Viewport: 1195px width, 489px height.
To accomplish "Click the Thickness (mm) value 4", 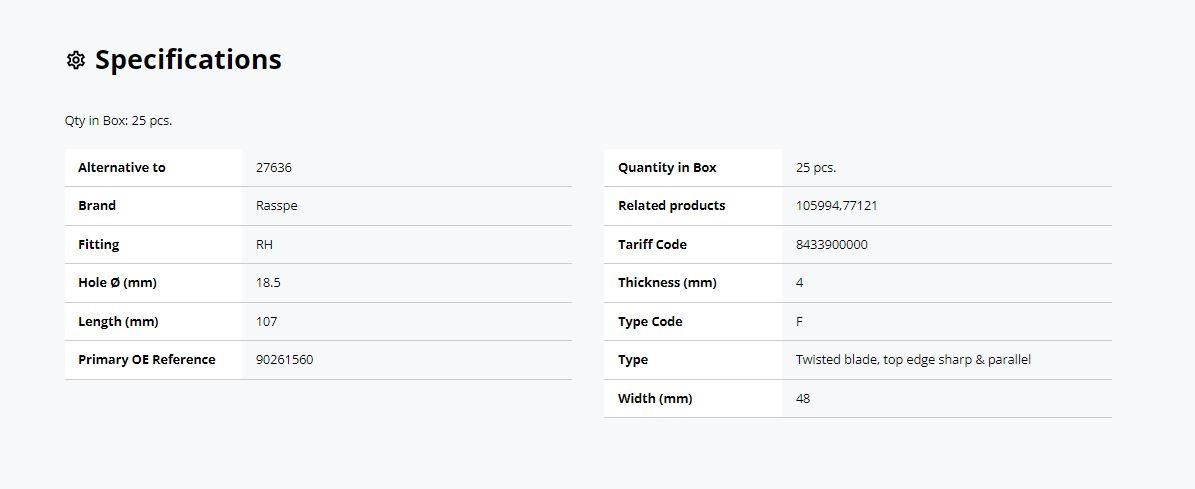I will click(x=799, y=283).
